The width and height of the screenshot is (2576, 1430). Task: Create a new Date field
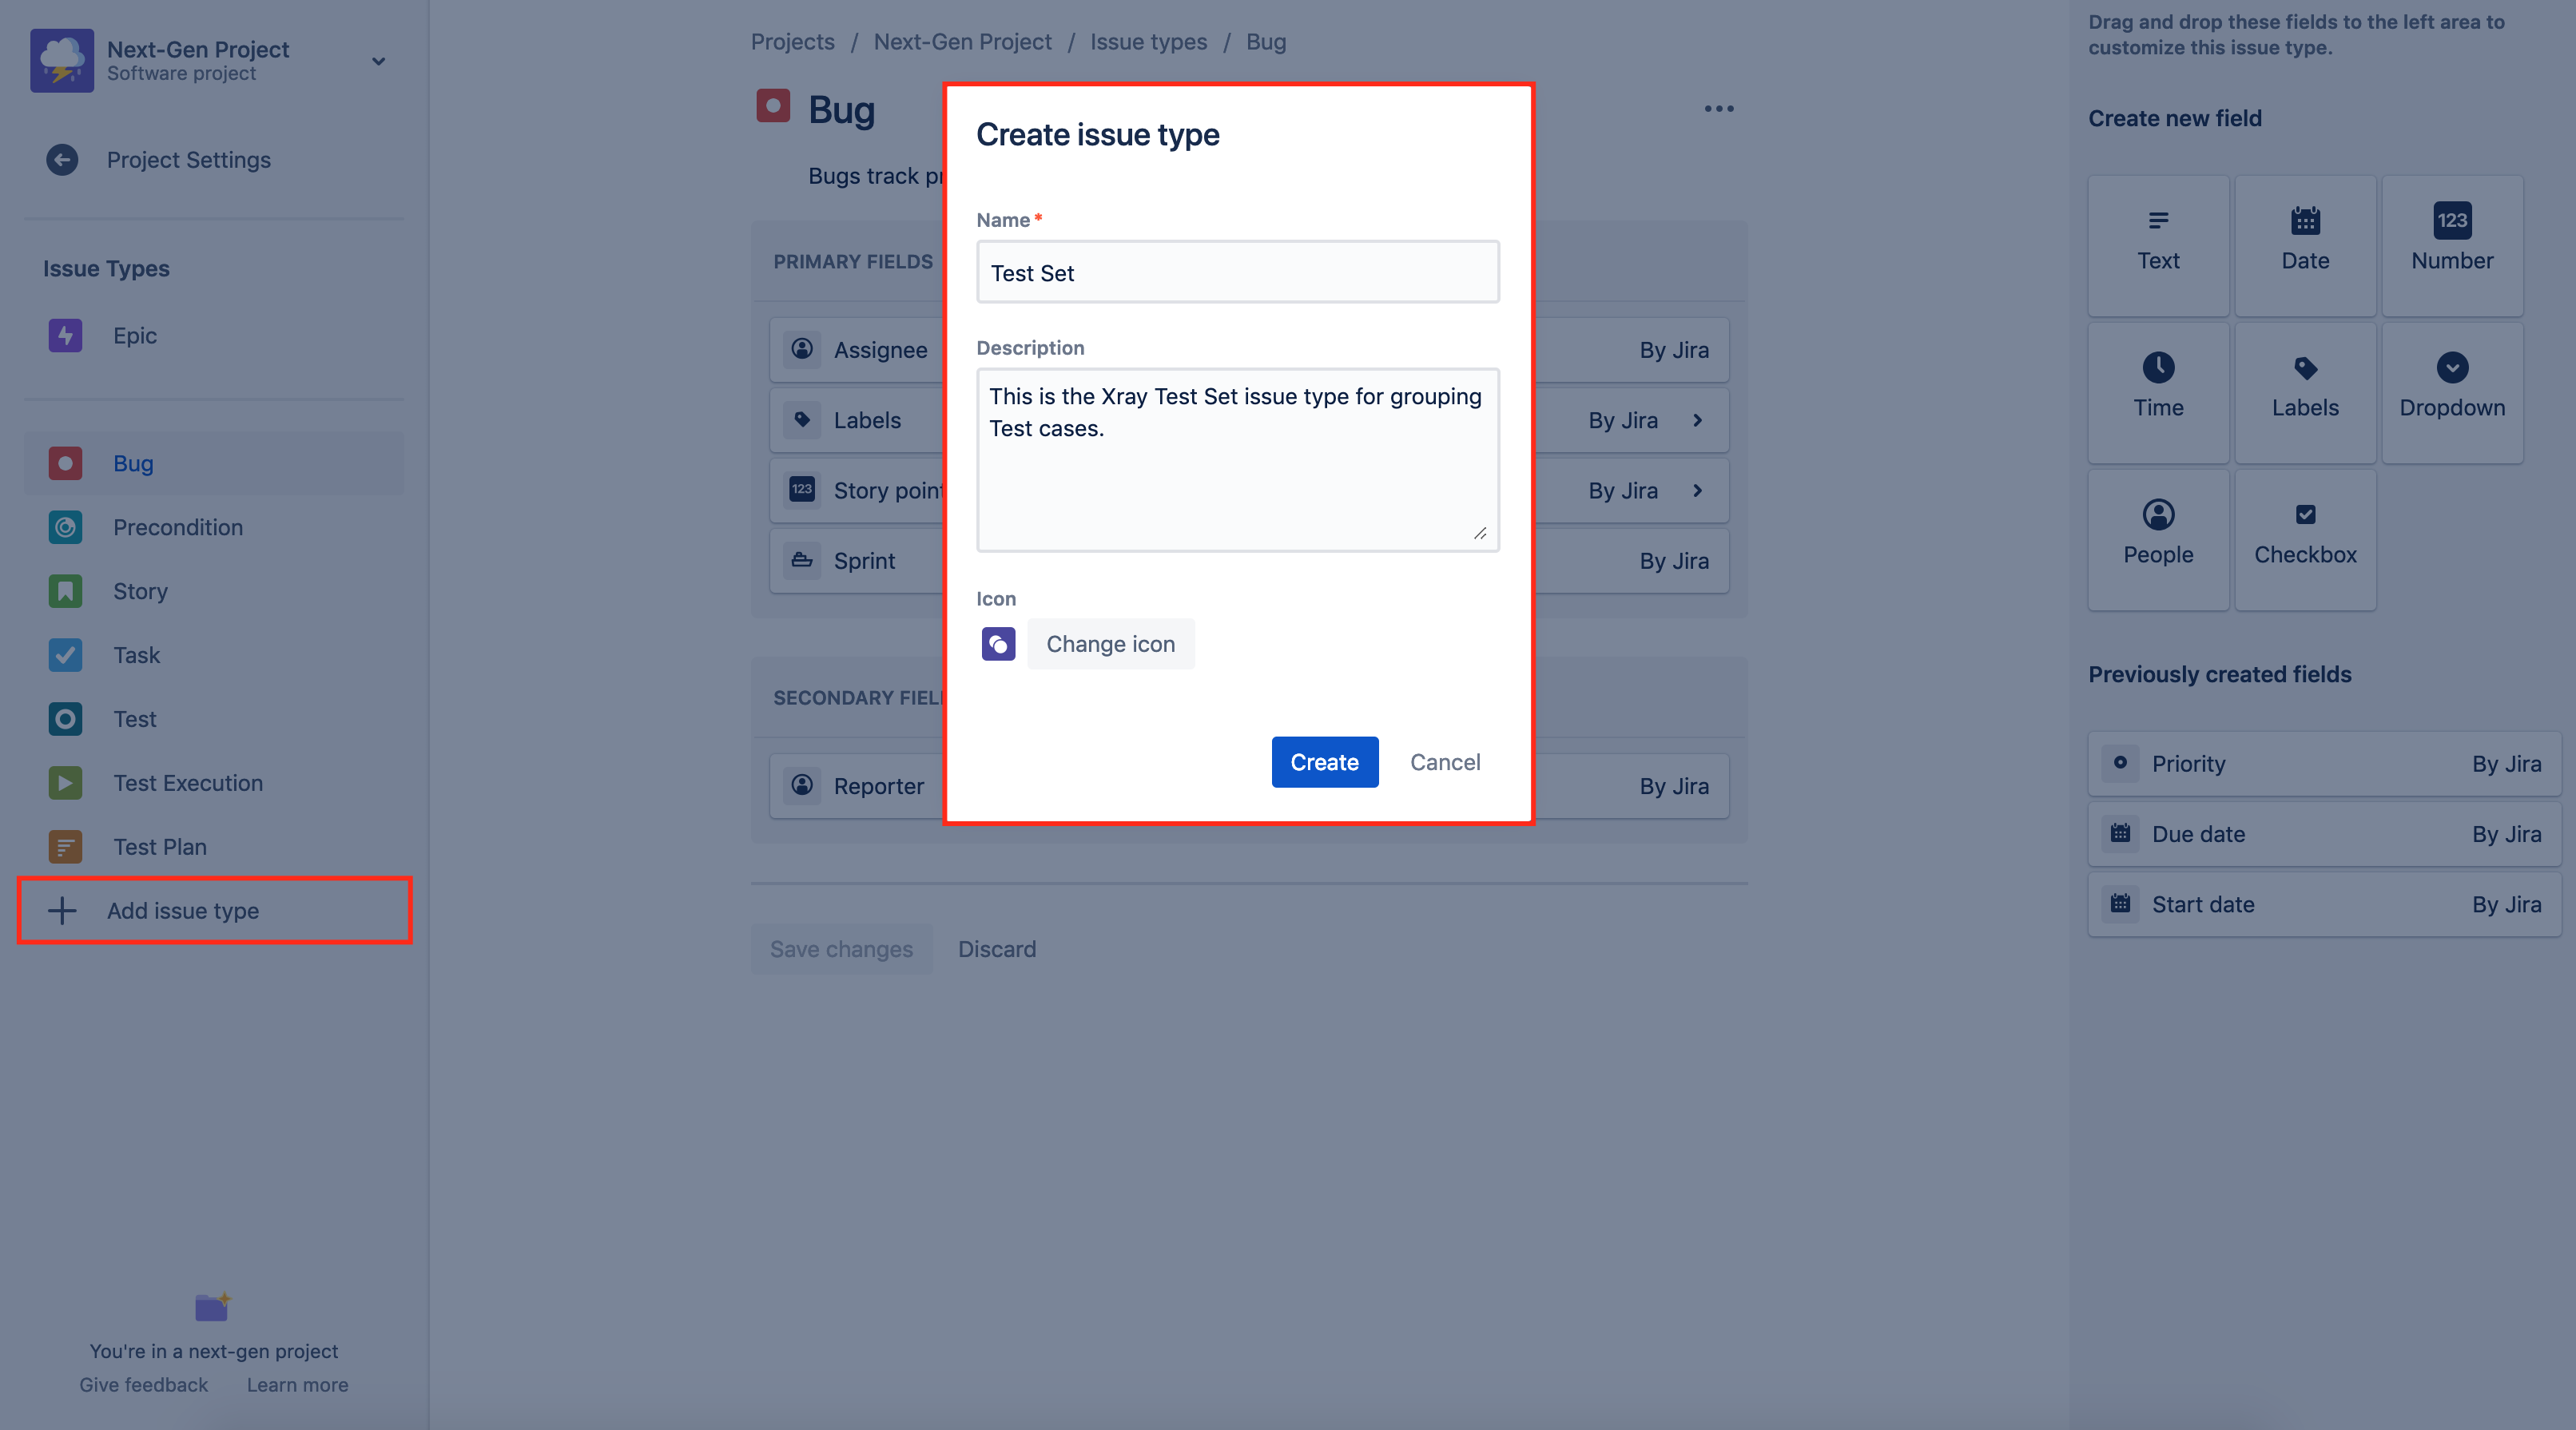pos(2305,245)
